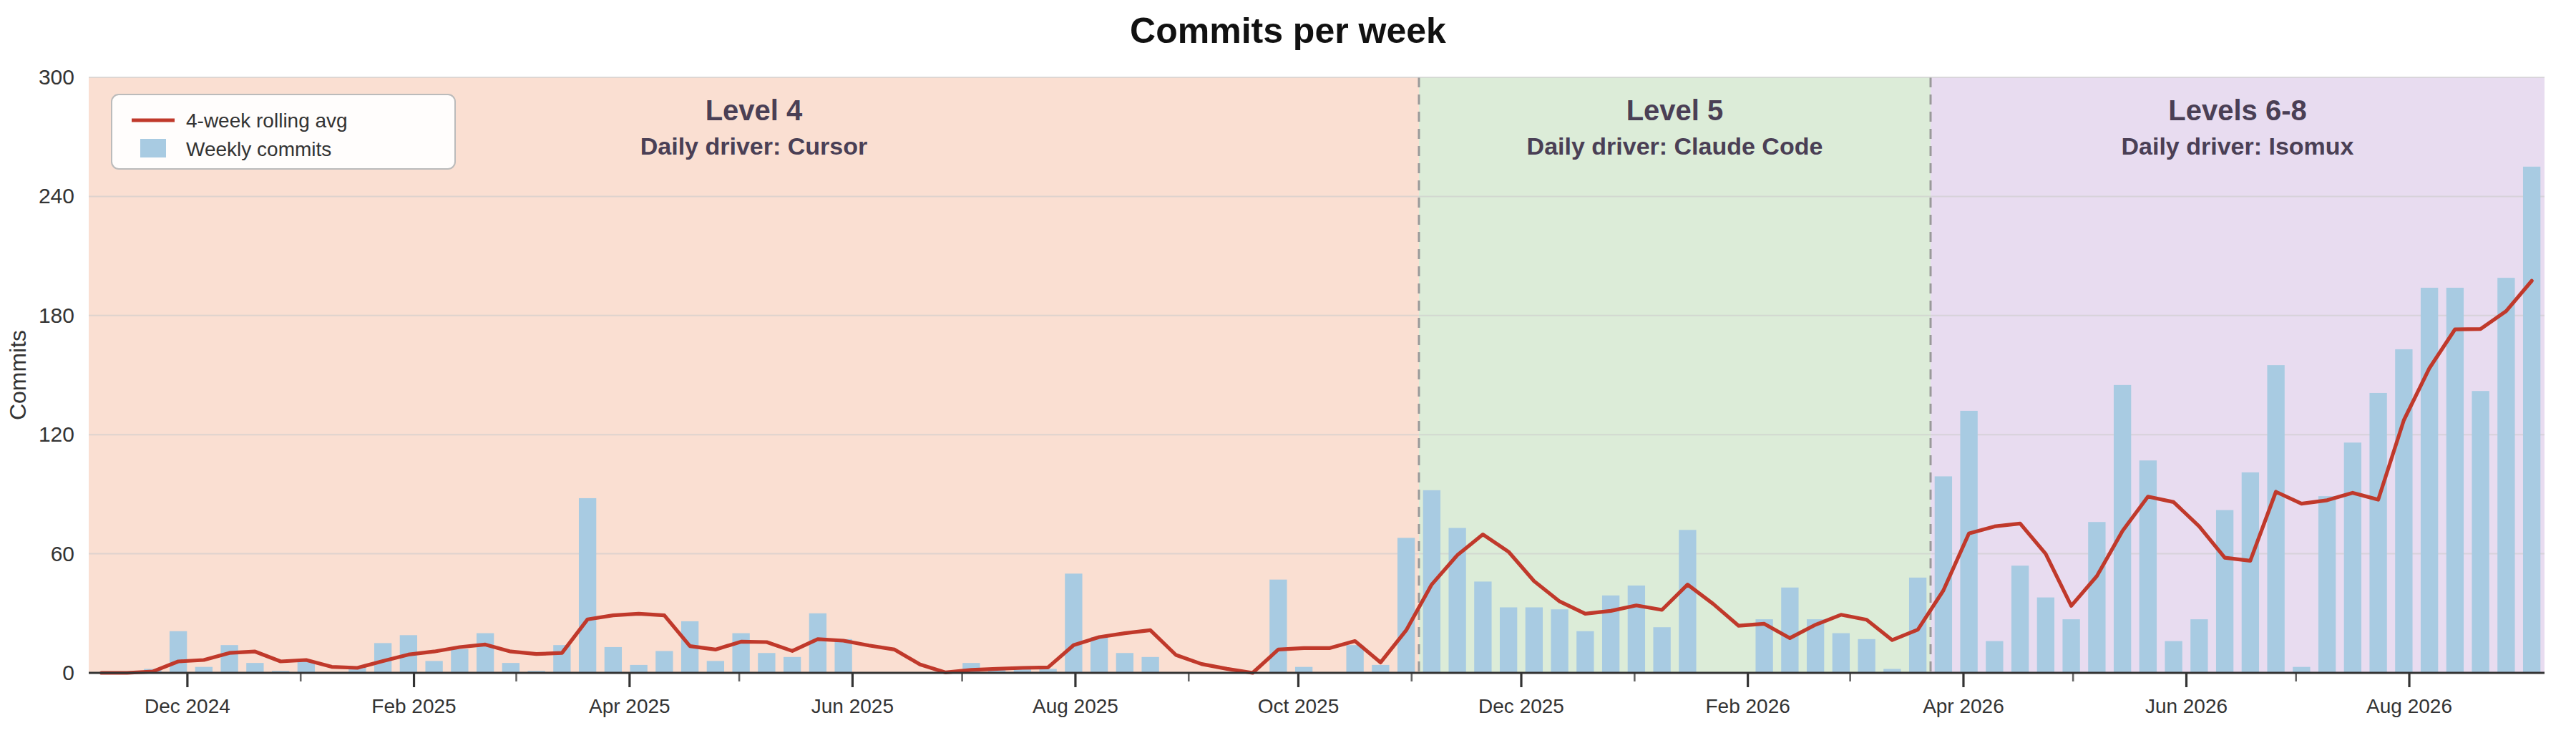Image resolution: width=2576 pixels, height=733 pixels.
Task: Click the red line sample in the legend
Action: click(x=153, y=121)
